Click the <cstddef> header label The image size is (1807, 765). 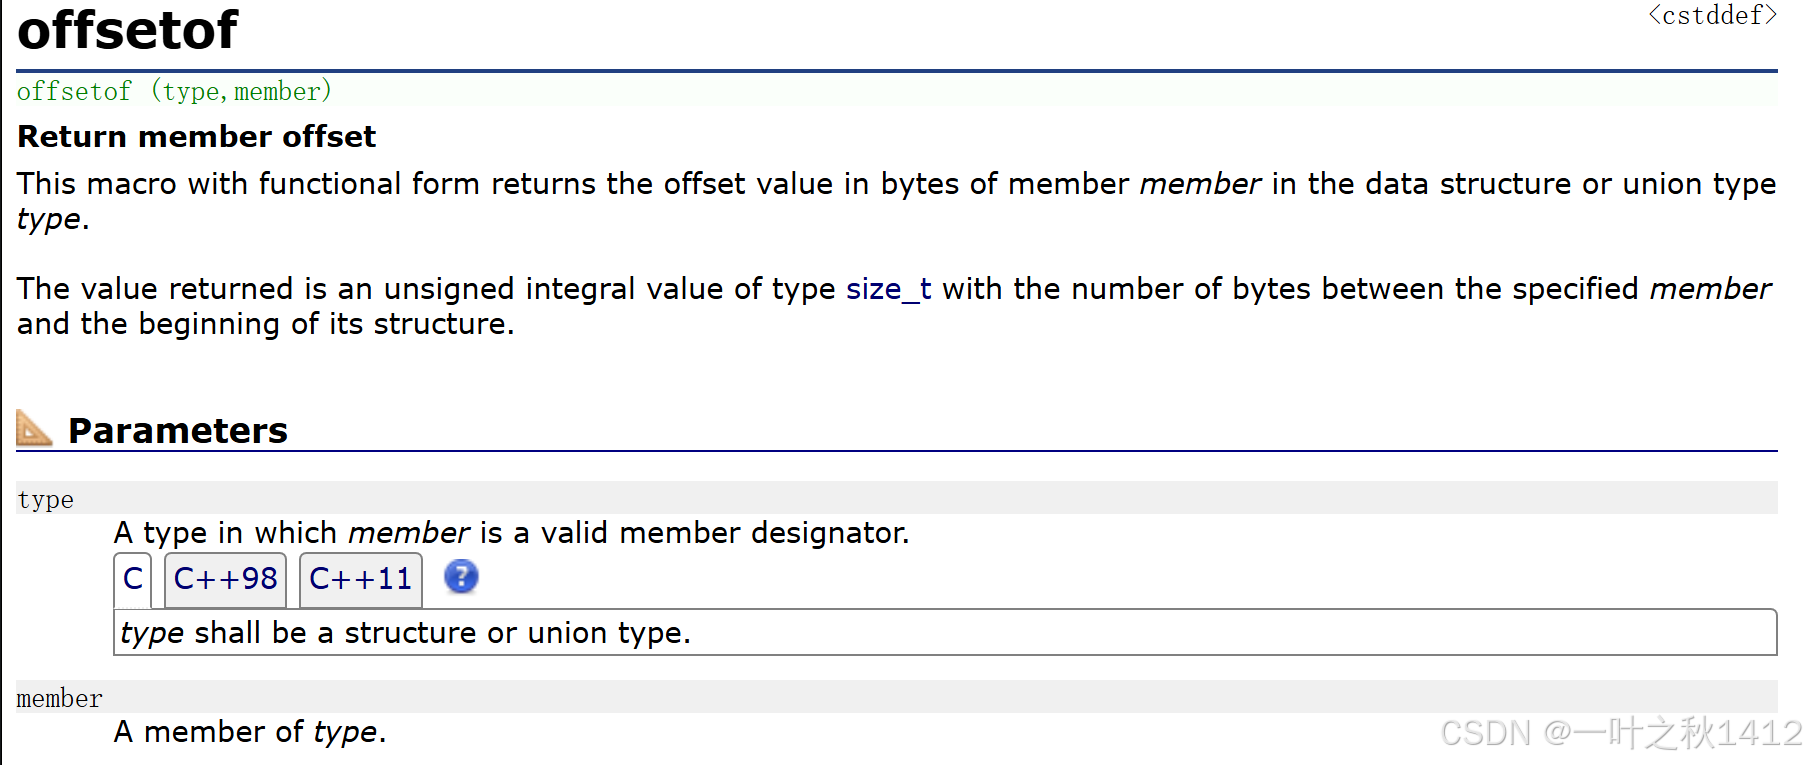point(1712,15)
